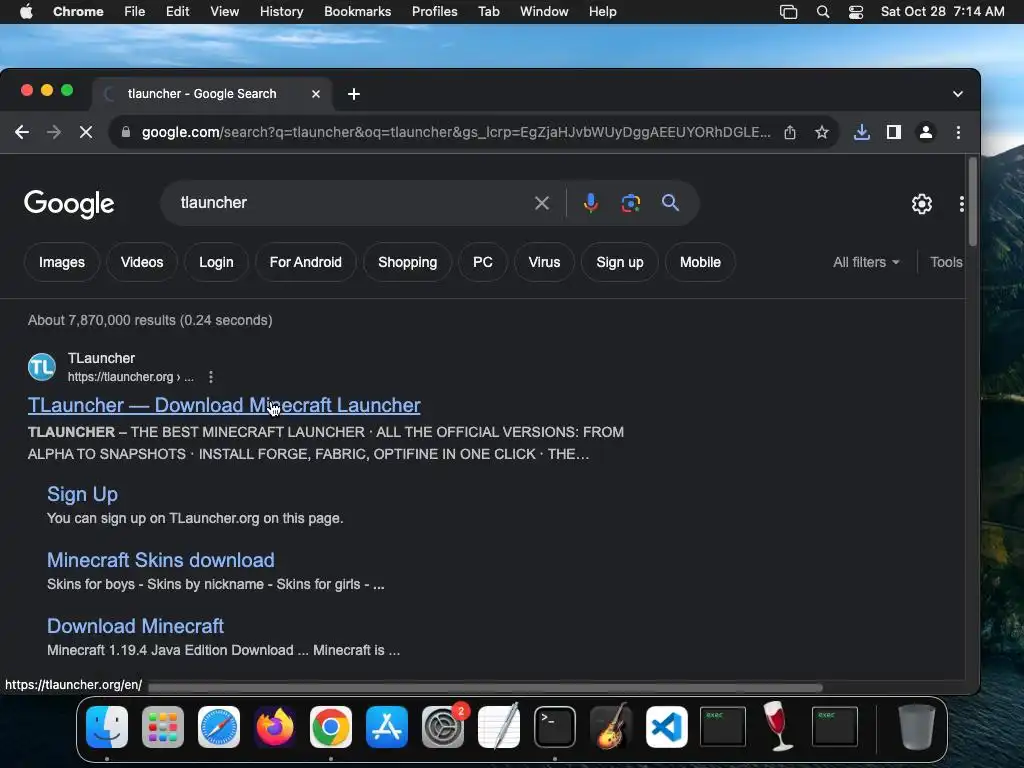Stop loading the page
Image resolution: width=1024 pixels, height=768 pixels.
(86, 133)
